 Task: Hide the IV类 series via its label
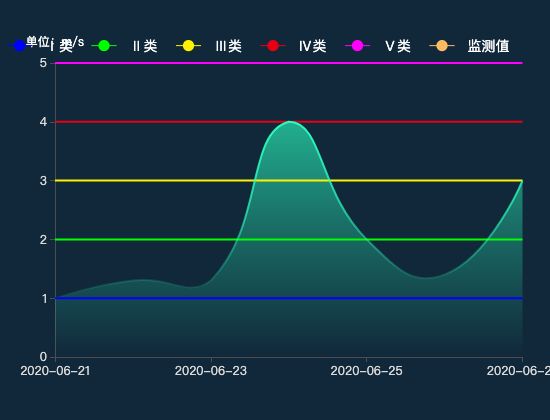313,46
